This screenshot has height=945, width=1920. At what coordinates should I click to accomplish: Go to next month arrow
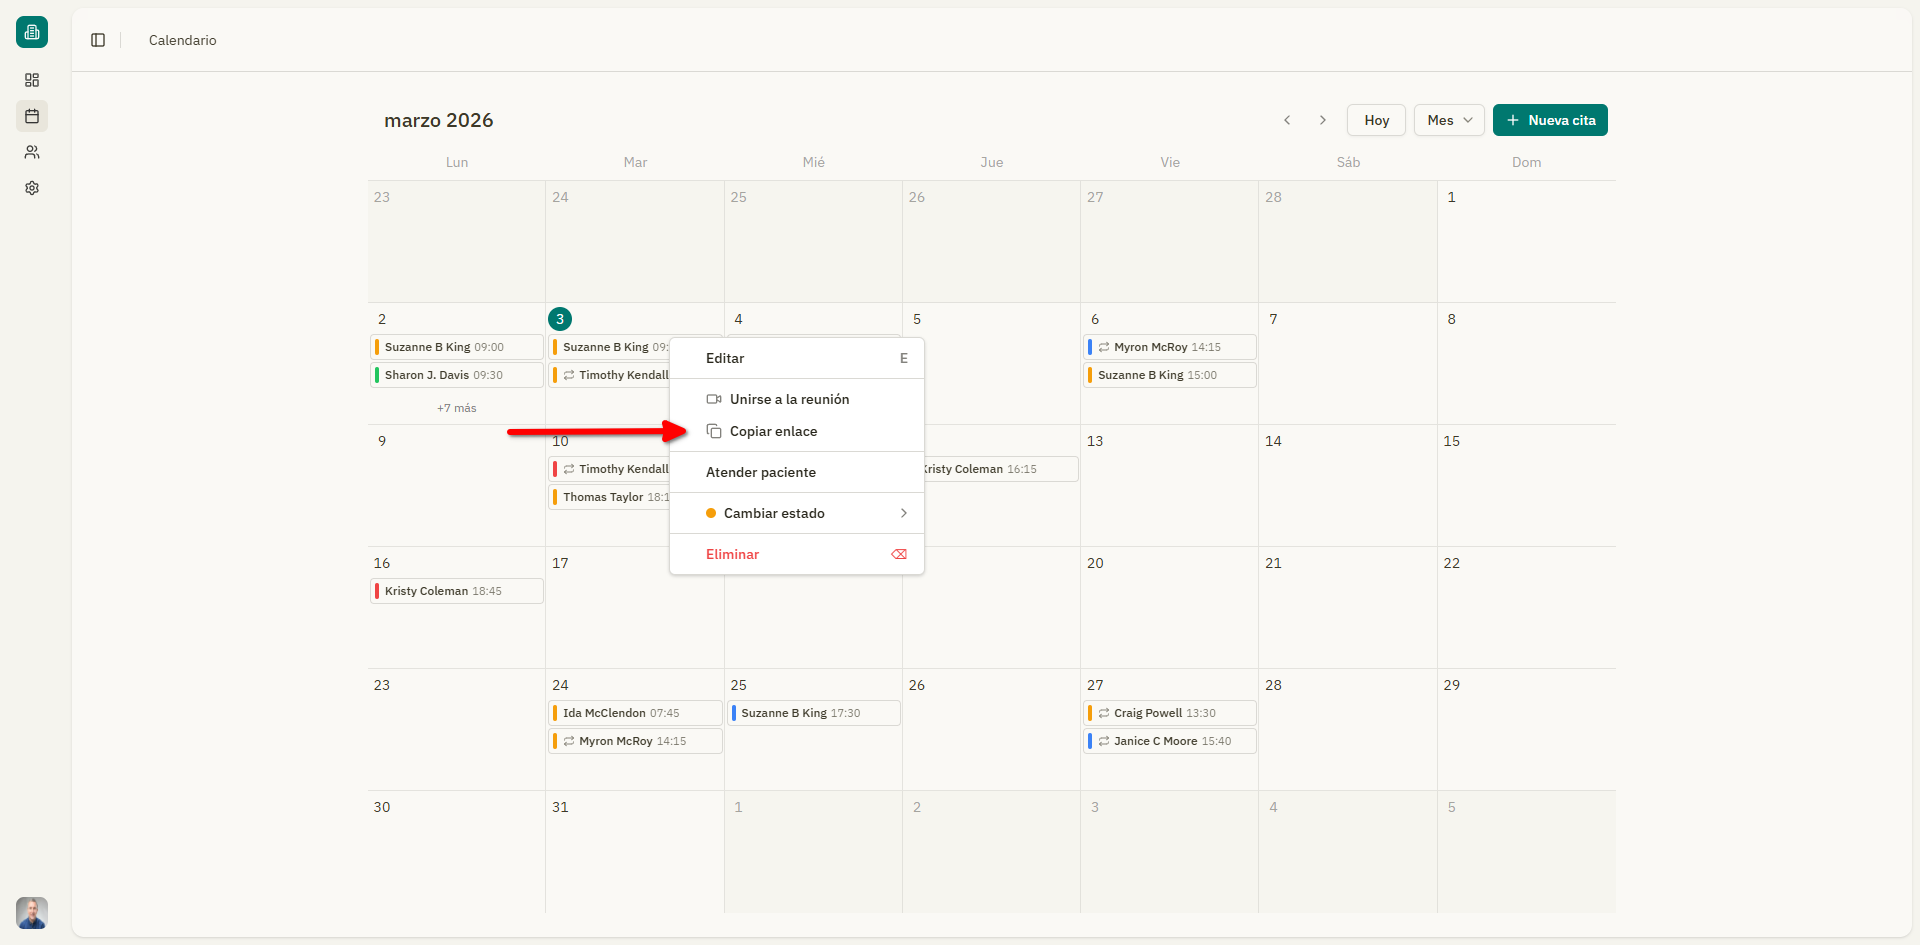1323,120
